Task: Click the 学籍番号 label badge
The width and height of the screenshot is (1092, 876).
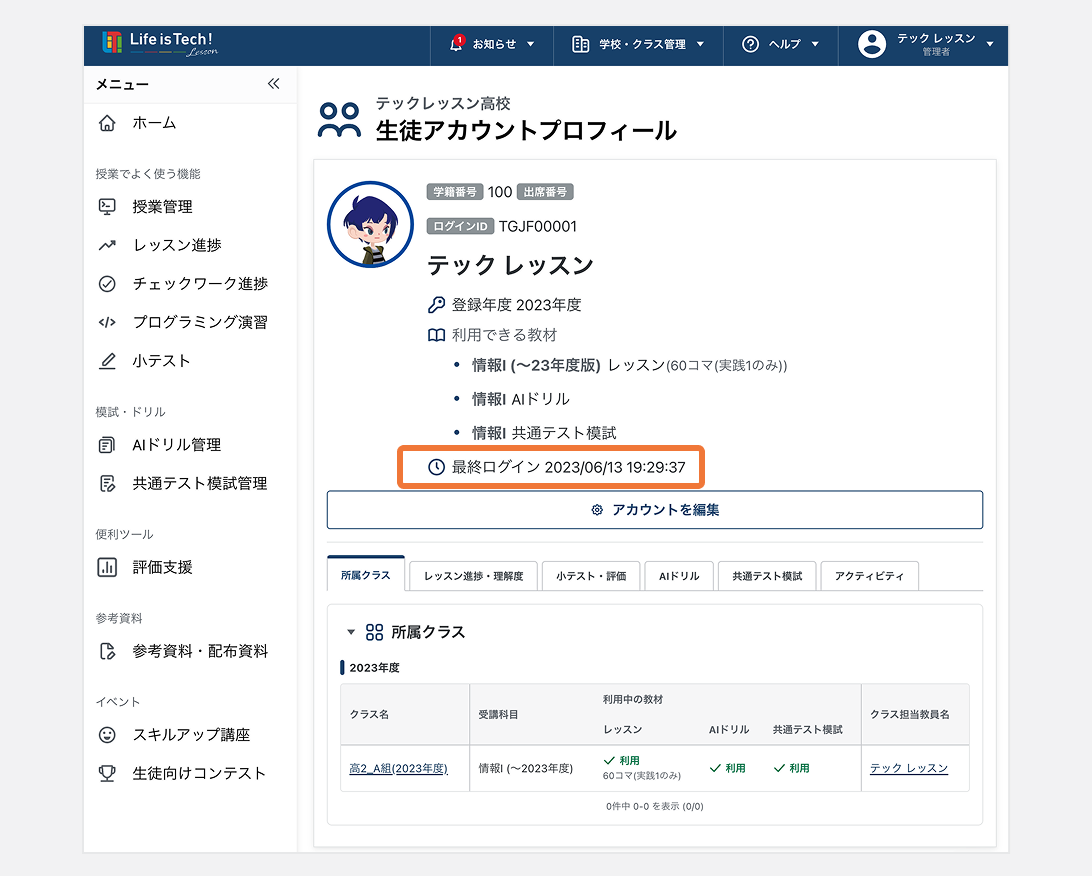Action: point(455,191)
